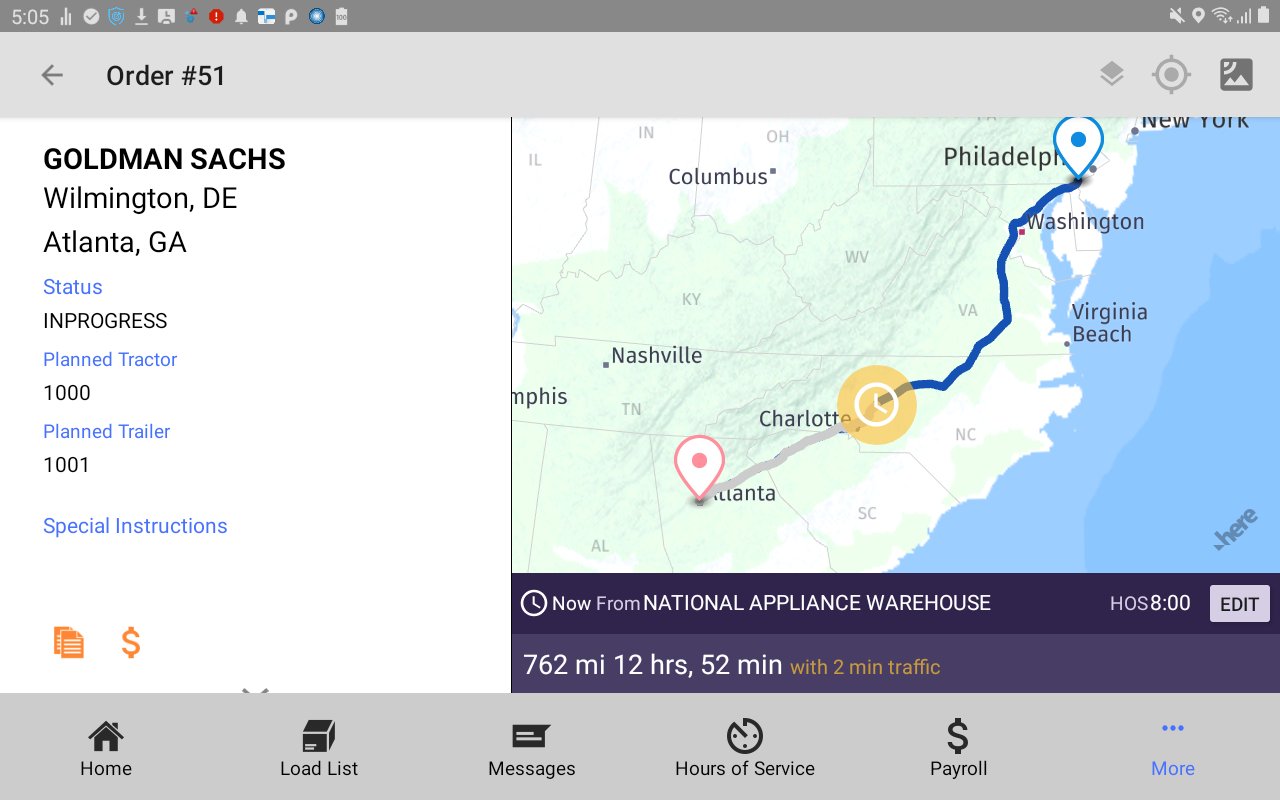This screenshot has width=1280, height=800.
Task: Tap the 762 mi 12 hrs, 52 min summary
Action: point(653,665)
